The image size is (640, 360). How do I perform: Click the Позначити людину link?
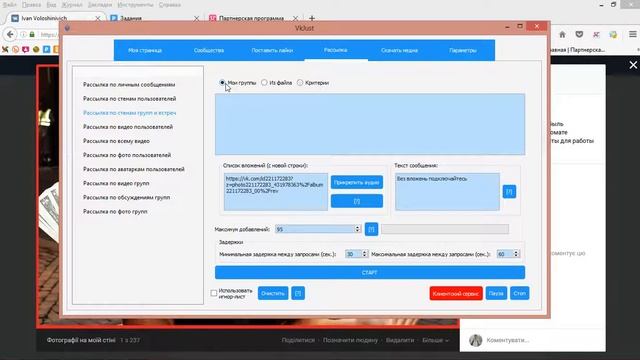click(x=350, y=340)
